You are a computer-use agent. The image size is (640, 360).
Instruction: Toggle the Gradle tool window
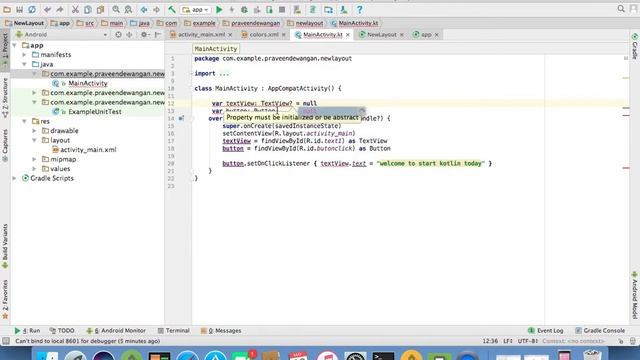tap(635, 46)
